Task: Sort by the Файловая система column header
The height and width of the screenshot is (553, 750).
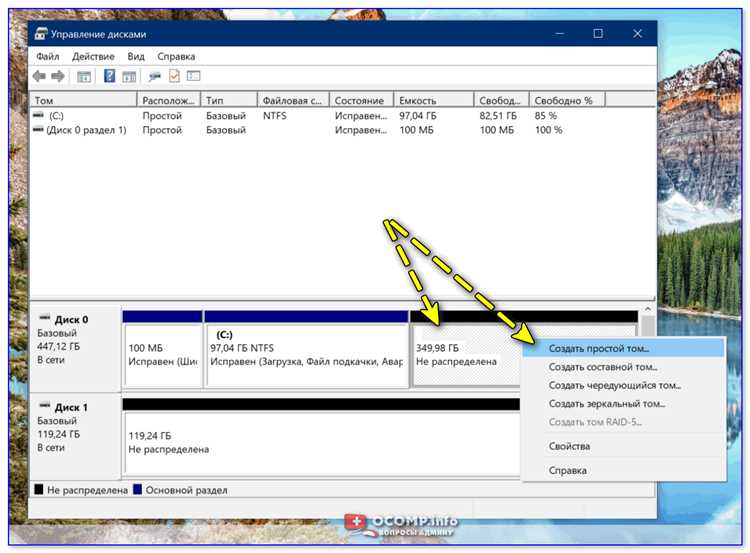Action: [x=292, y=101]
